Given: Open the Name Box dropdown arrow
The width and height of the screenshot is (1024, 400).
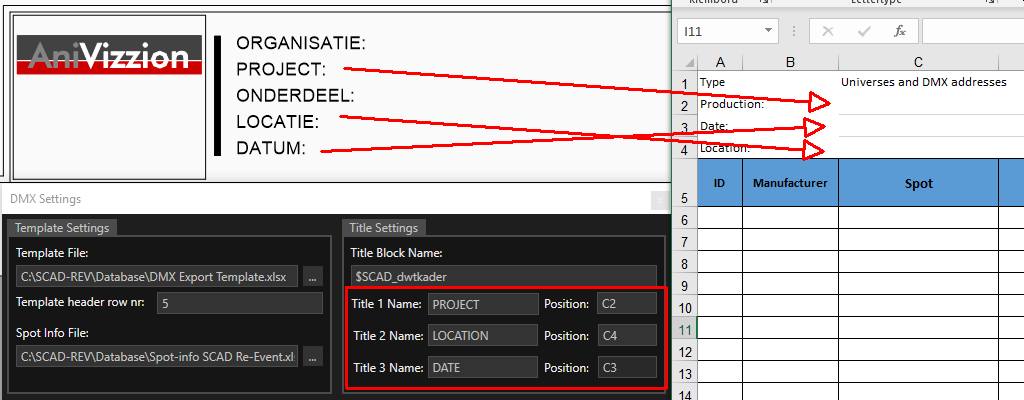Looking at the screenshot, I should [x=767, y=31].
